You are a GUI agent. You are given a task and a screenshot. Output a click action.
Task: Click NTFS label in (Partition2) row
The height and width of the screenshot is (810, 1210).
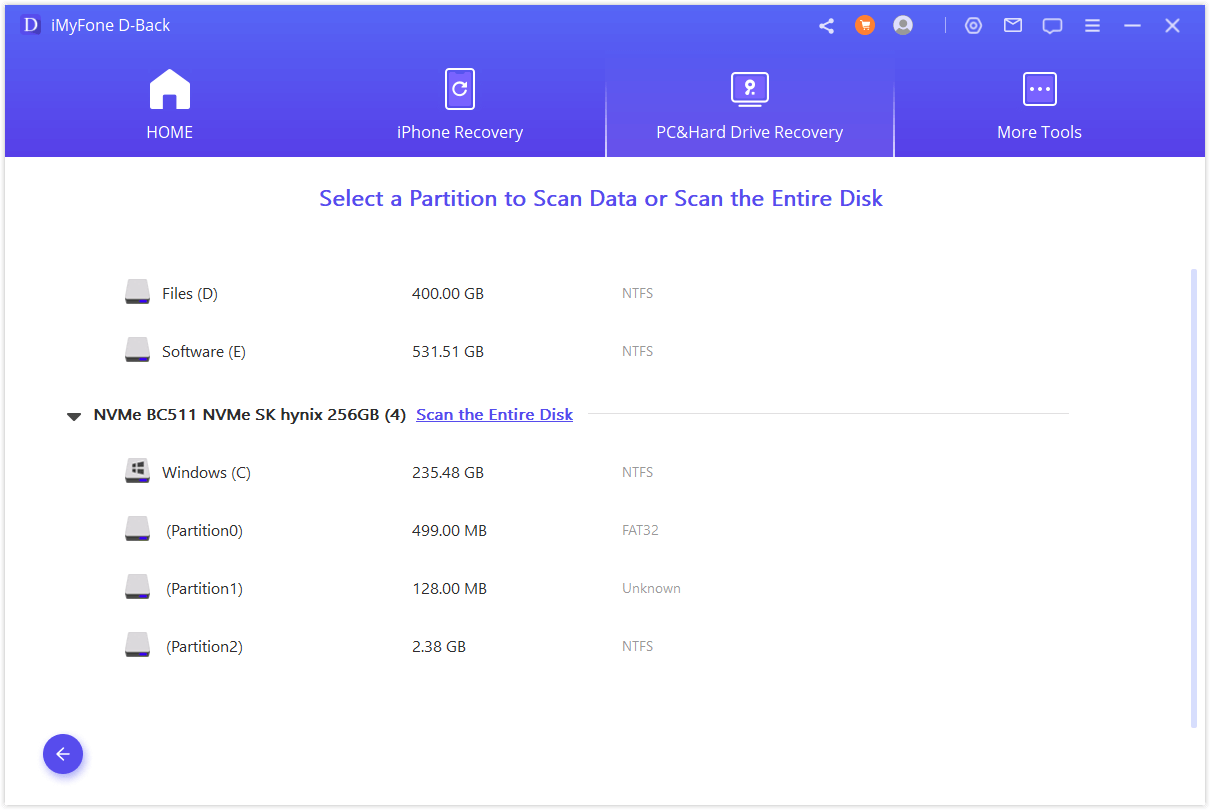(637, 646)
